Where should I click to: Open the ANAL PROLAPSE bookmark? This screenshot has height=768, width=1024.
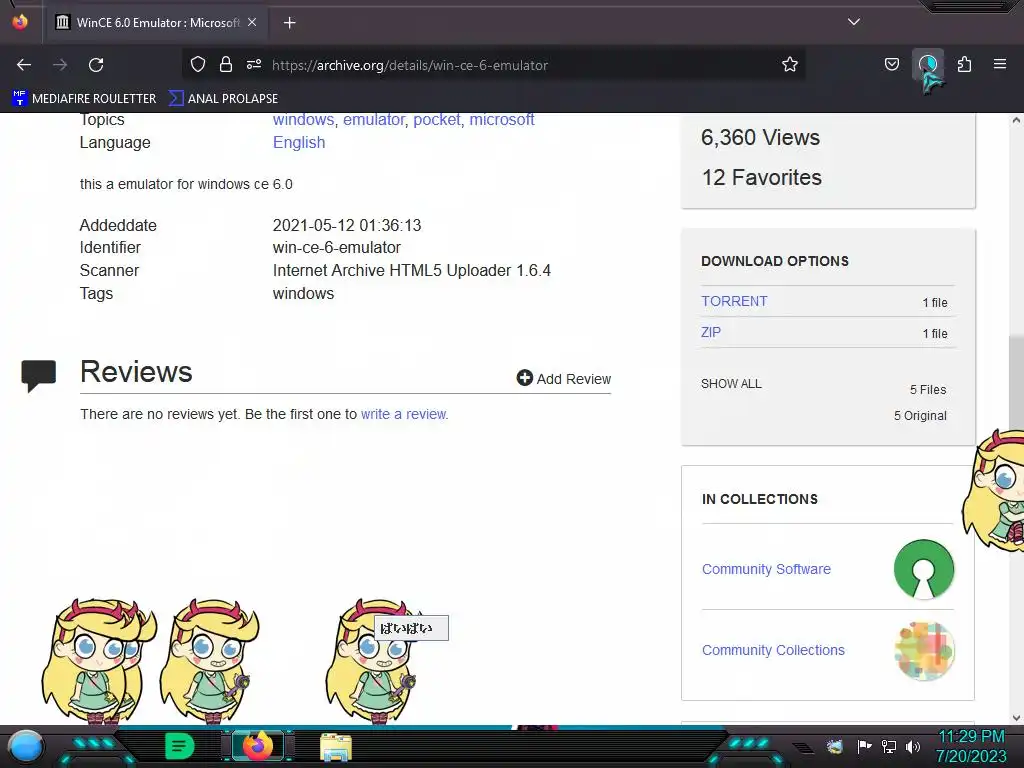223,99
